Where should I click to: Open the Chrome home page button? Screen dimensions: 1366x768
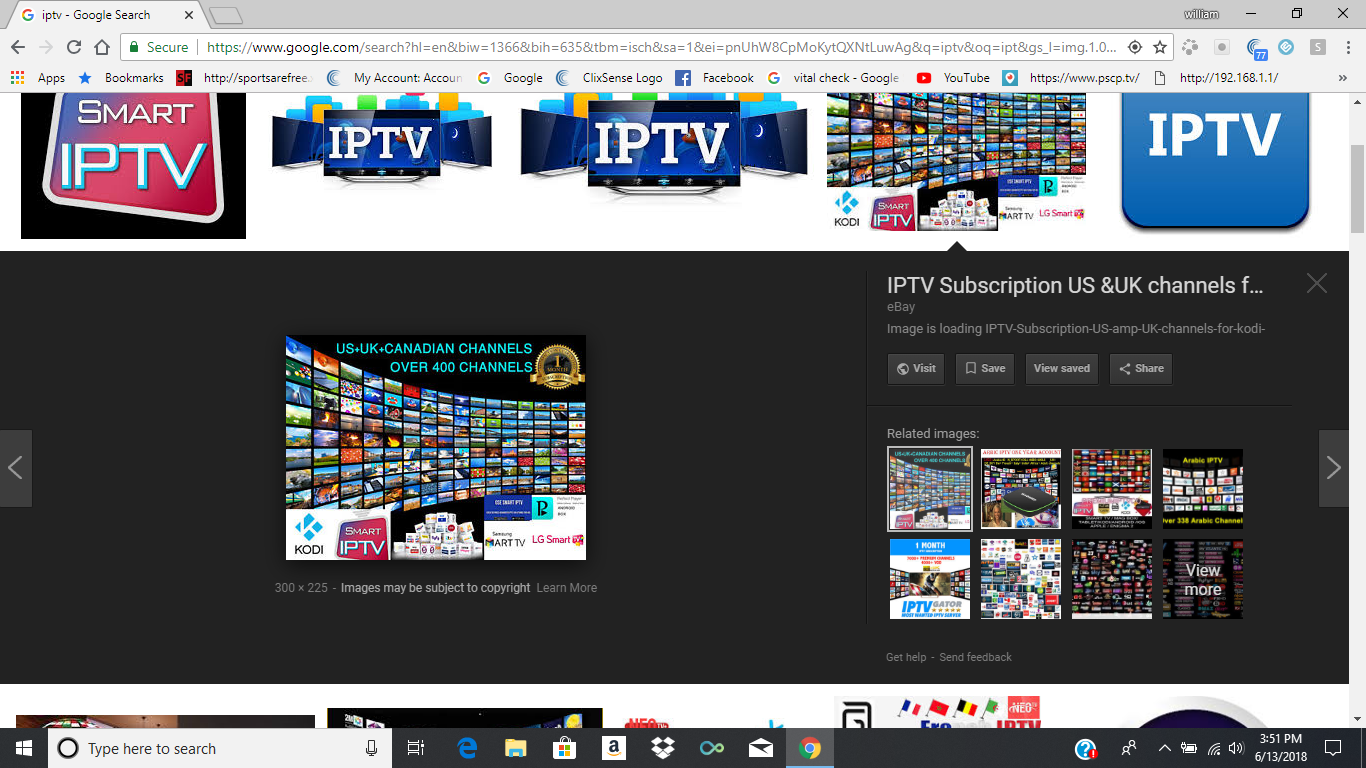(102, 47)
